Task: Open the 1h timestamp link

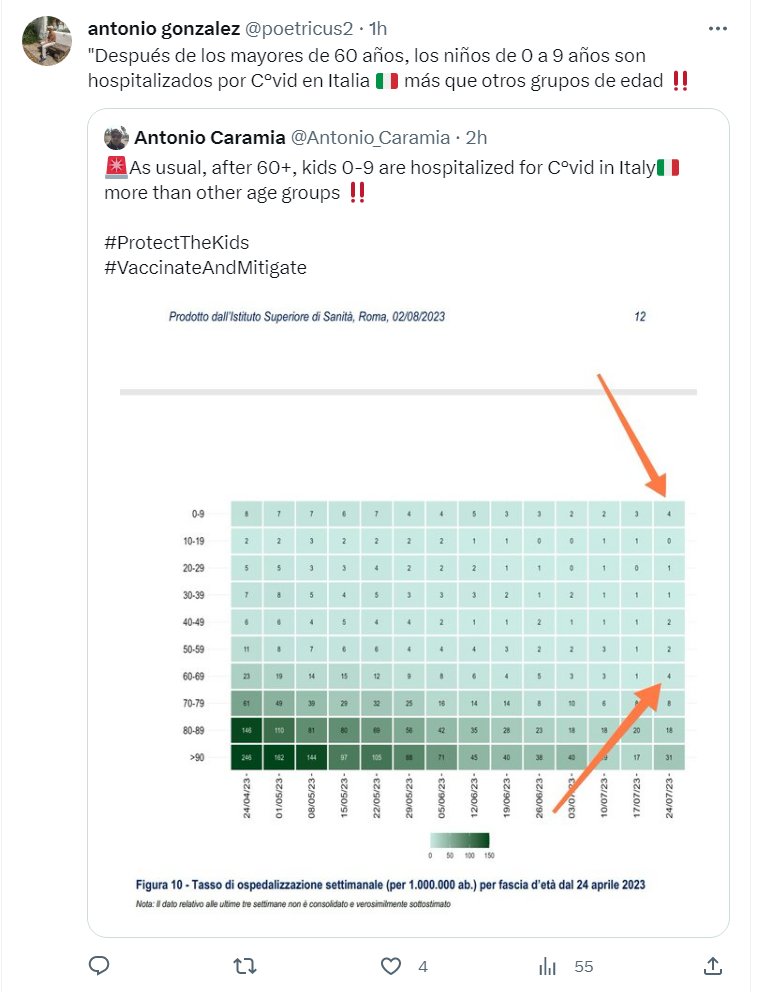Action: tap(378, 28)
